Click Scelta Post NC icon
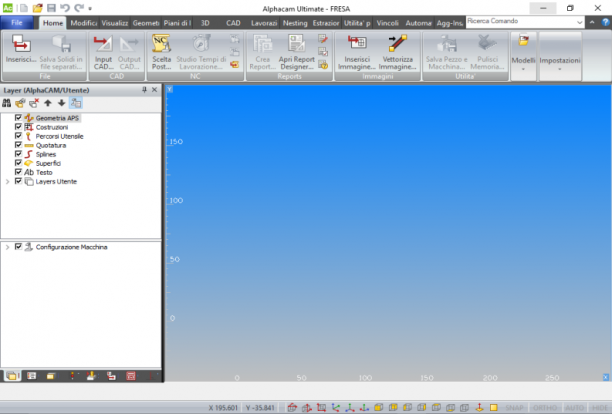Screen dimensions: 612x414 [x=162, y=53]
